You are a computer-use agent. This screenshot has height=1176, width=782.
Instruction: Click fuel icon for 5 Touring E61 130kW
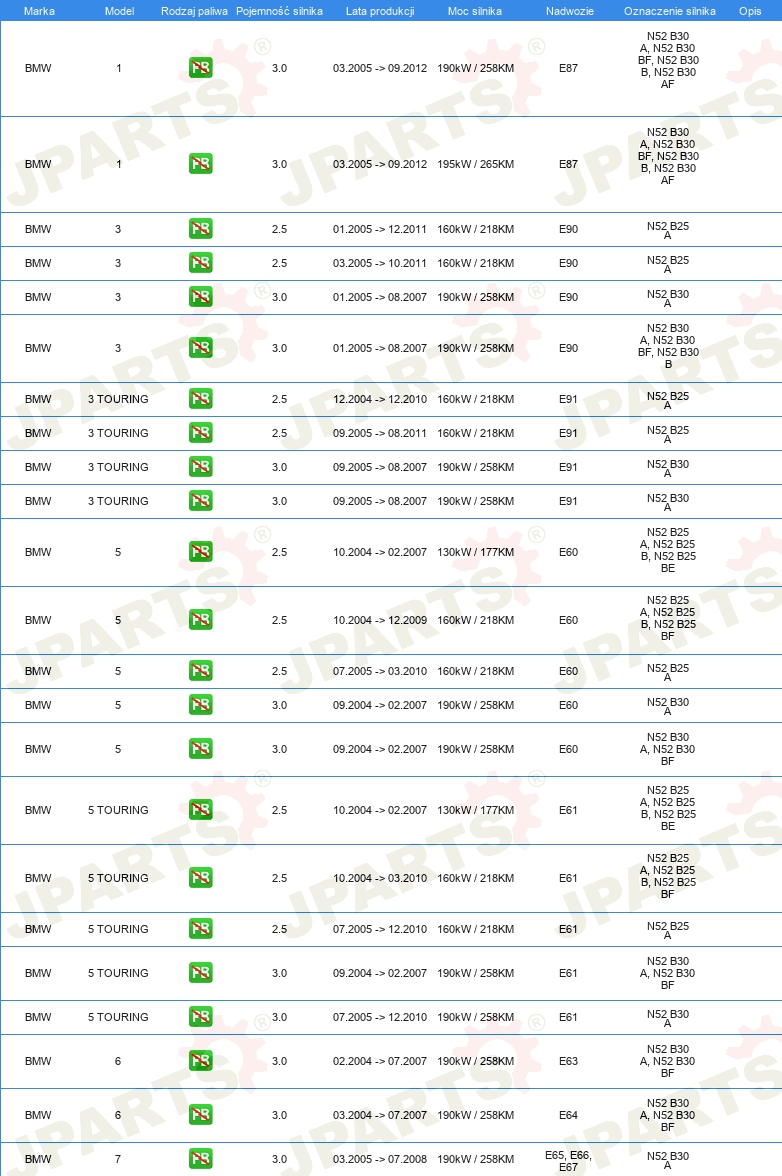point(200,809)
